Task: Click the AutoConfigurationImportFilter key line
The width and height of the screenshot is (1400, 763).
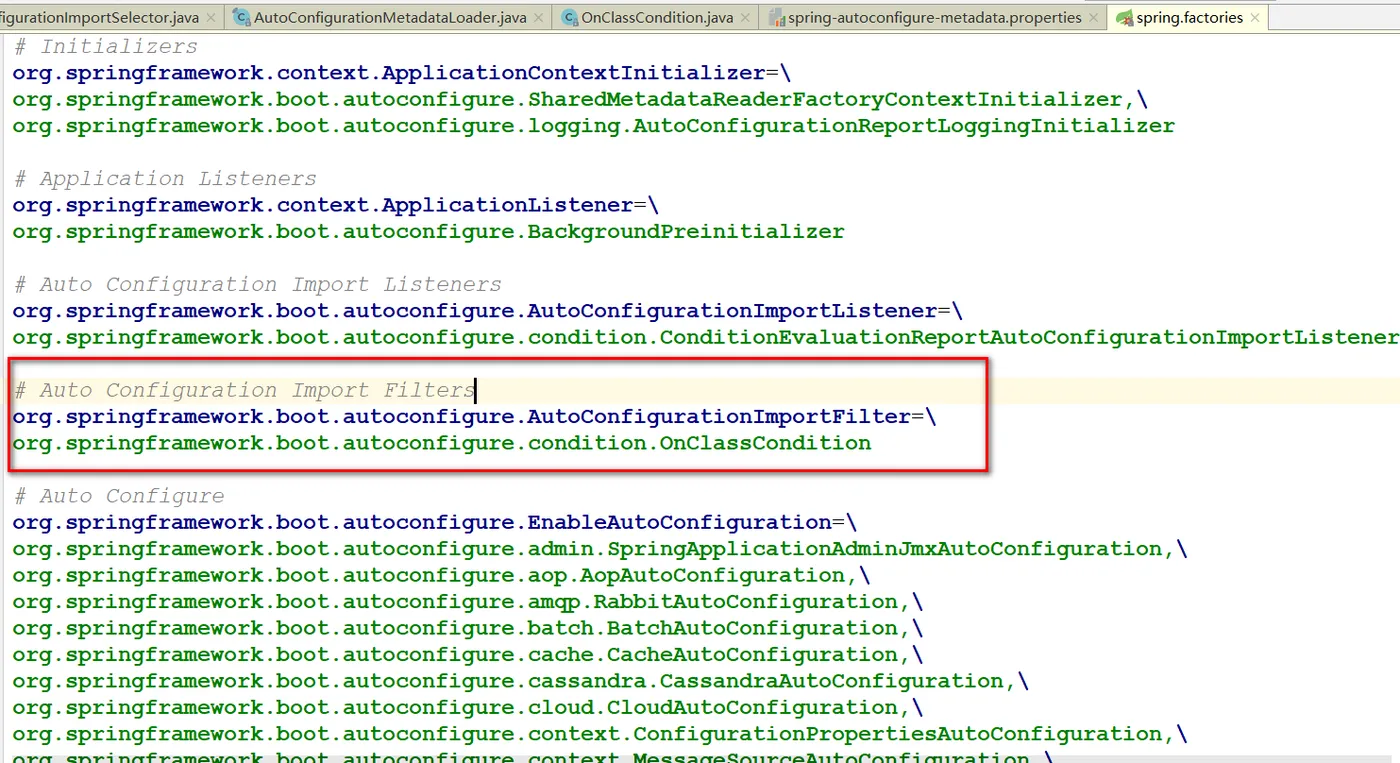Action: (x=475, y=416)
